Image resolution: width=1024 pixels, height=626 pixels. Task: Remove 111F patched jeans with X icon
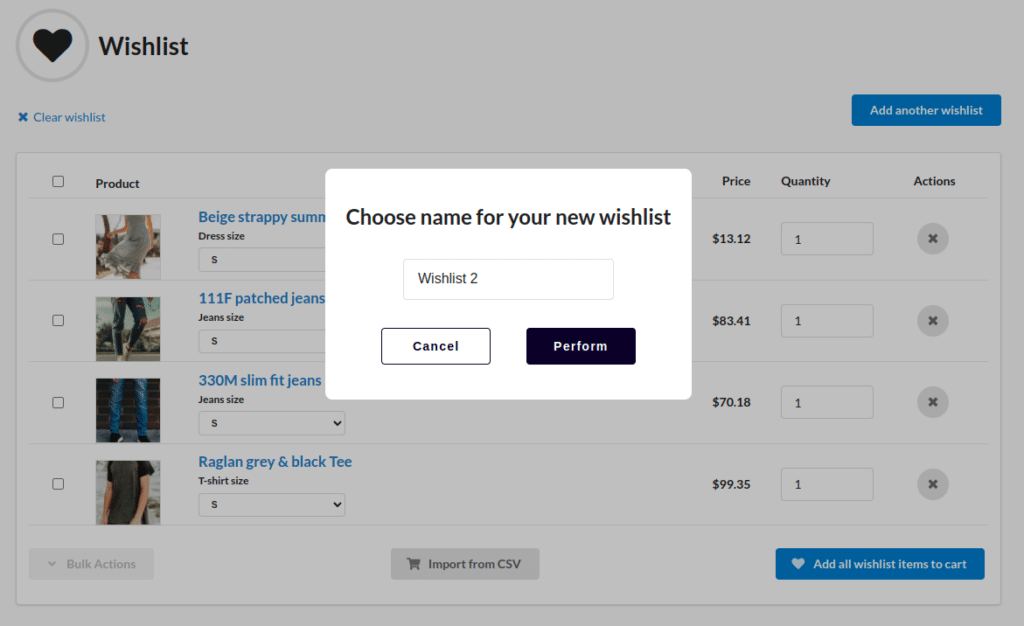pos(933,321)
